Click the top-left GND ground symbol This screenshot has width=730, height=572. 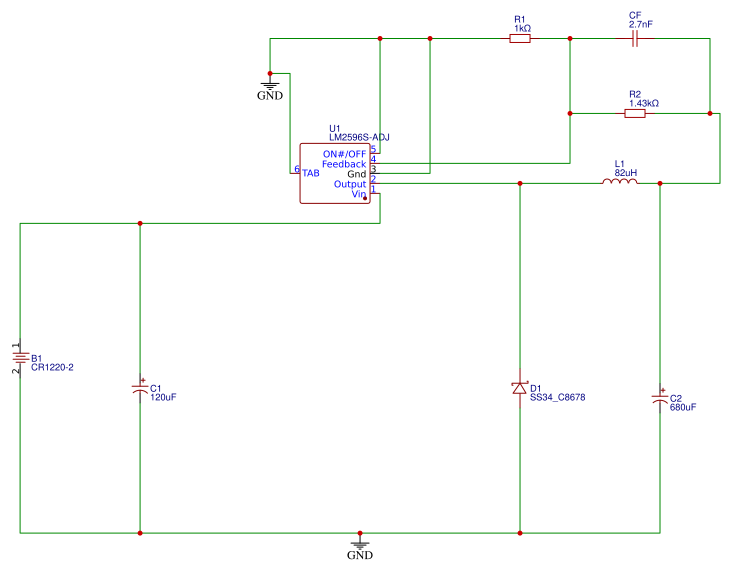pyautogui.click(x=270, y=88)
